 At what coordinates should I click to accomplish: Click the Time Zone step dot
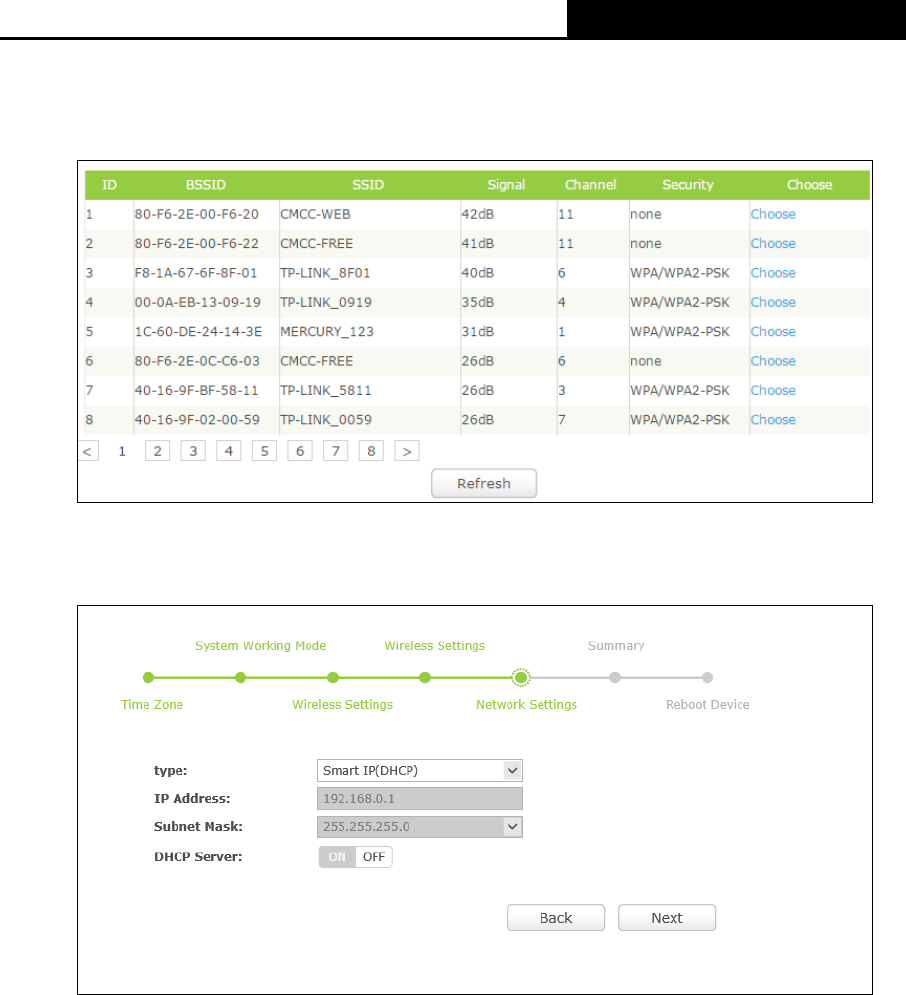(x=148, y=678)
